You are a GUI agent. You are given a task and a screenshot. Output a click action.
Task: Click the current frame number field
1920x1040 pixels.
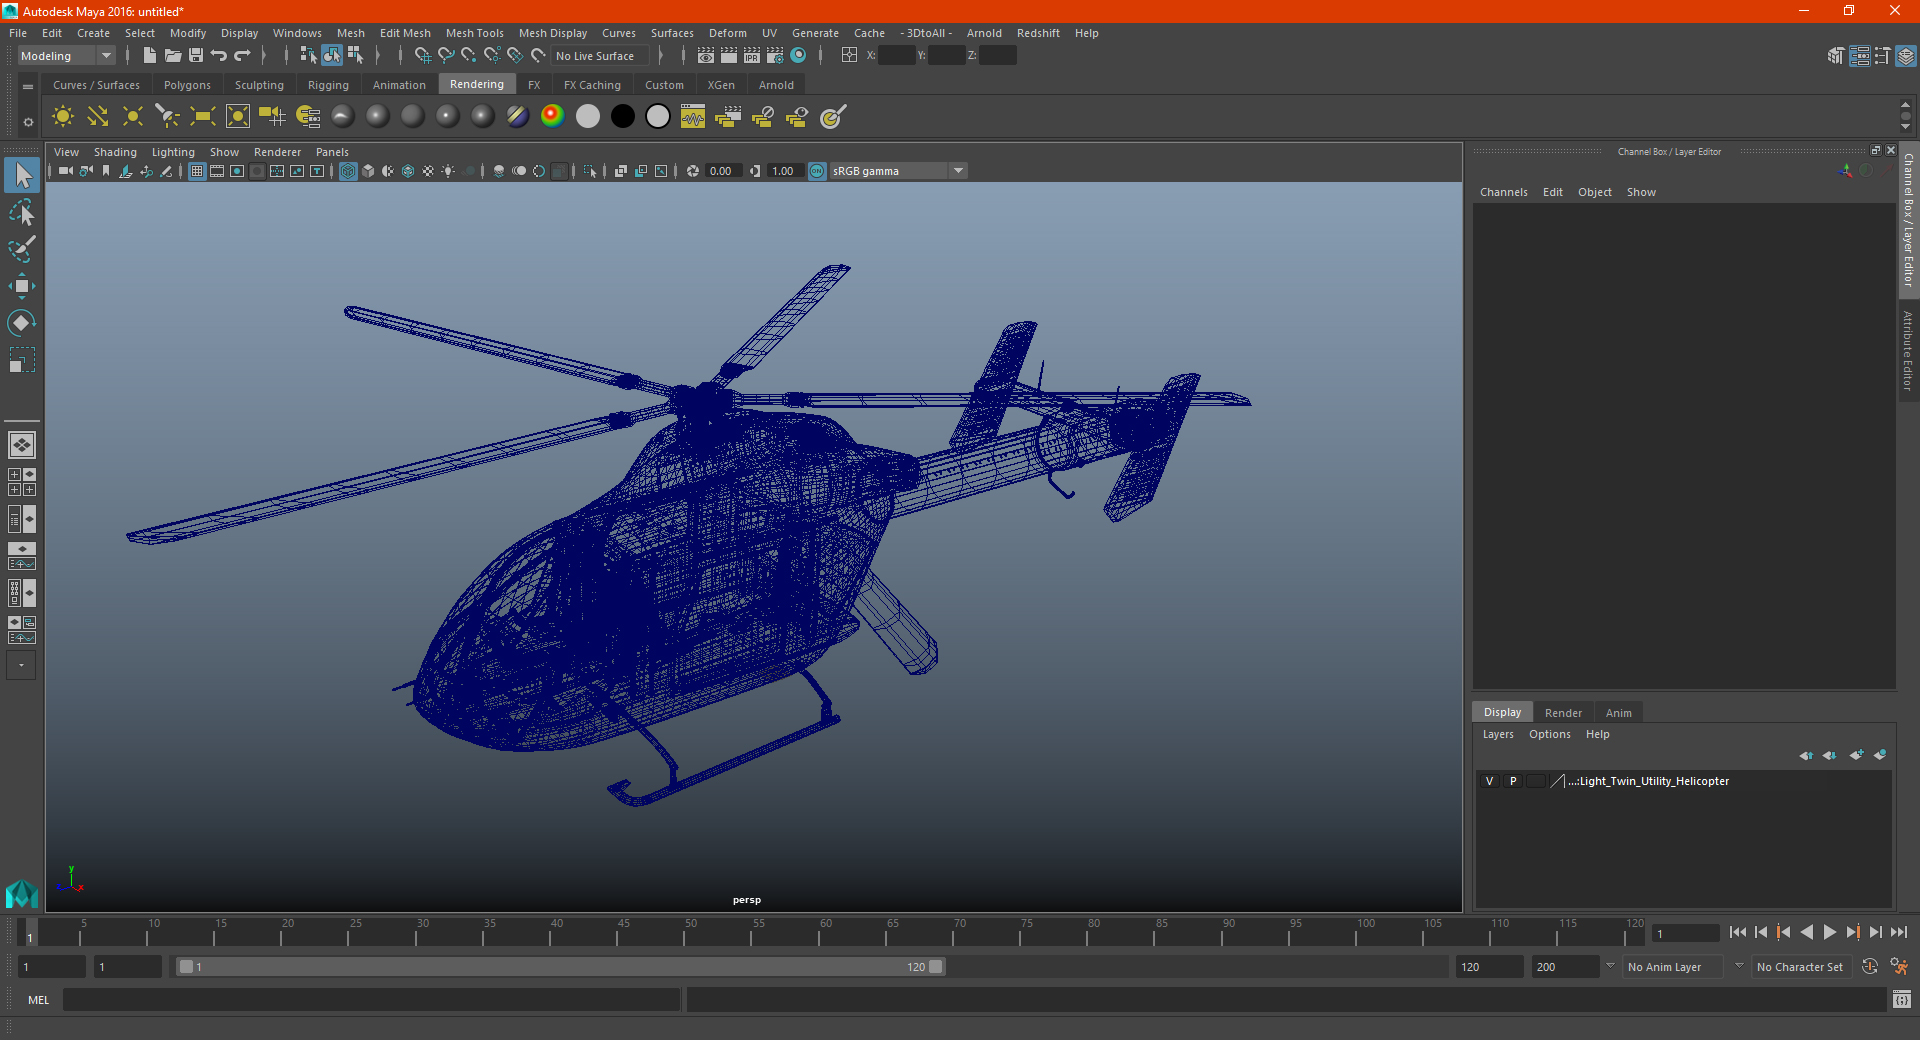pyautogui.click(x=1685, y=933)
